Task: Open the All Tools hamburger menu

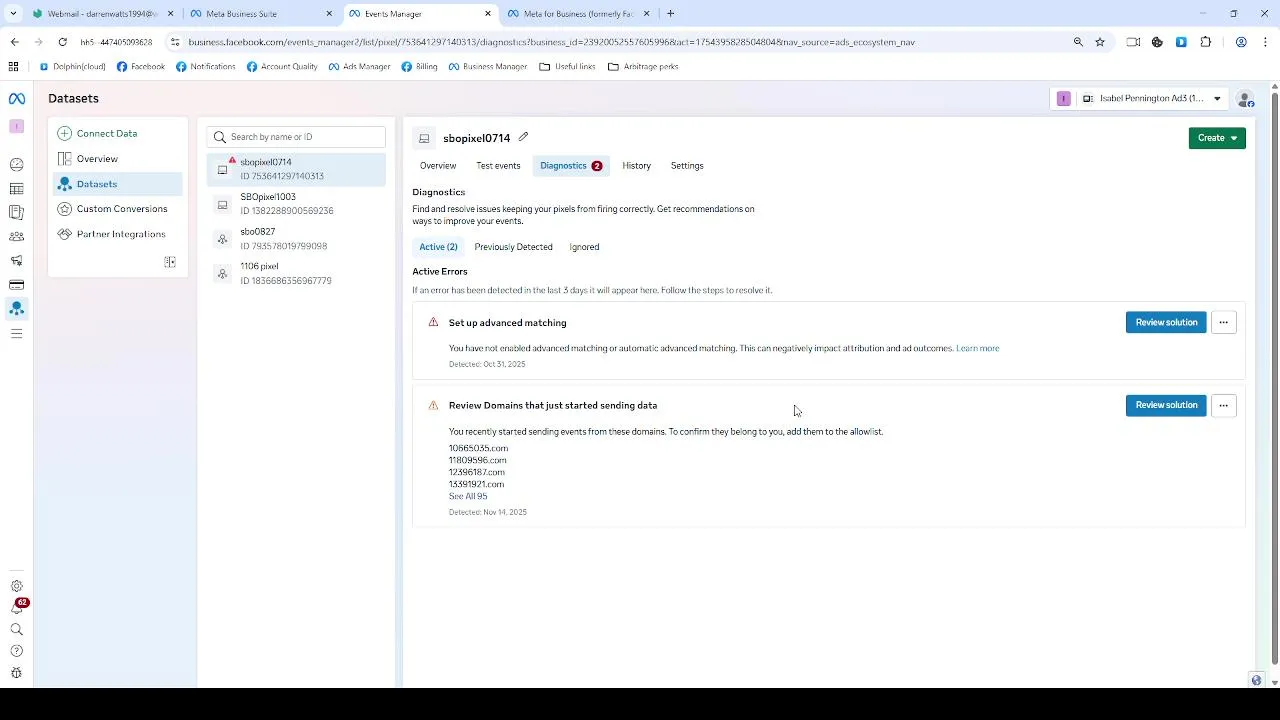Action: 16,333
